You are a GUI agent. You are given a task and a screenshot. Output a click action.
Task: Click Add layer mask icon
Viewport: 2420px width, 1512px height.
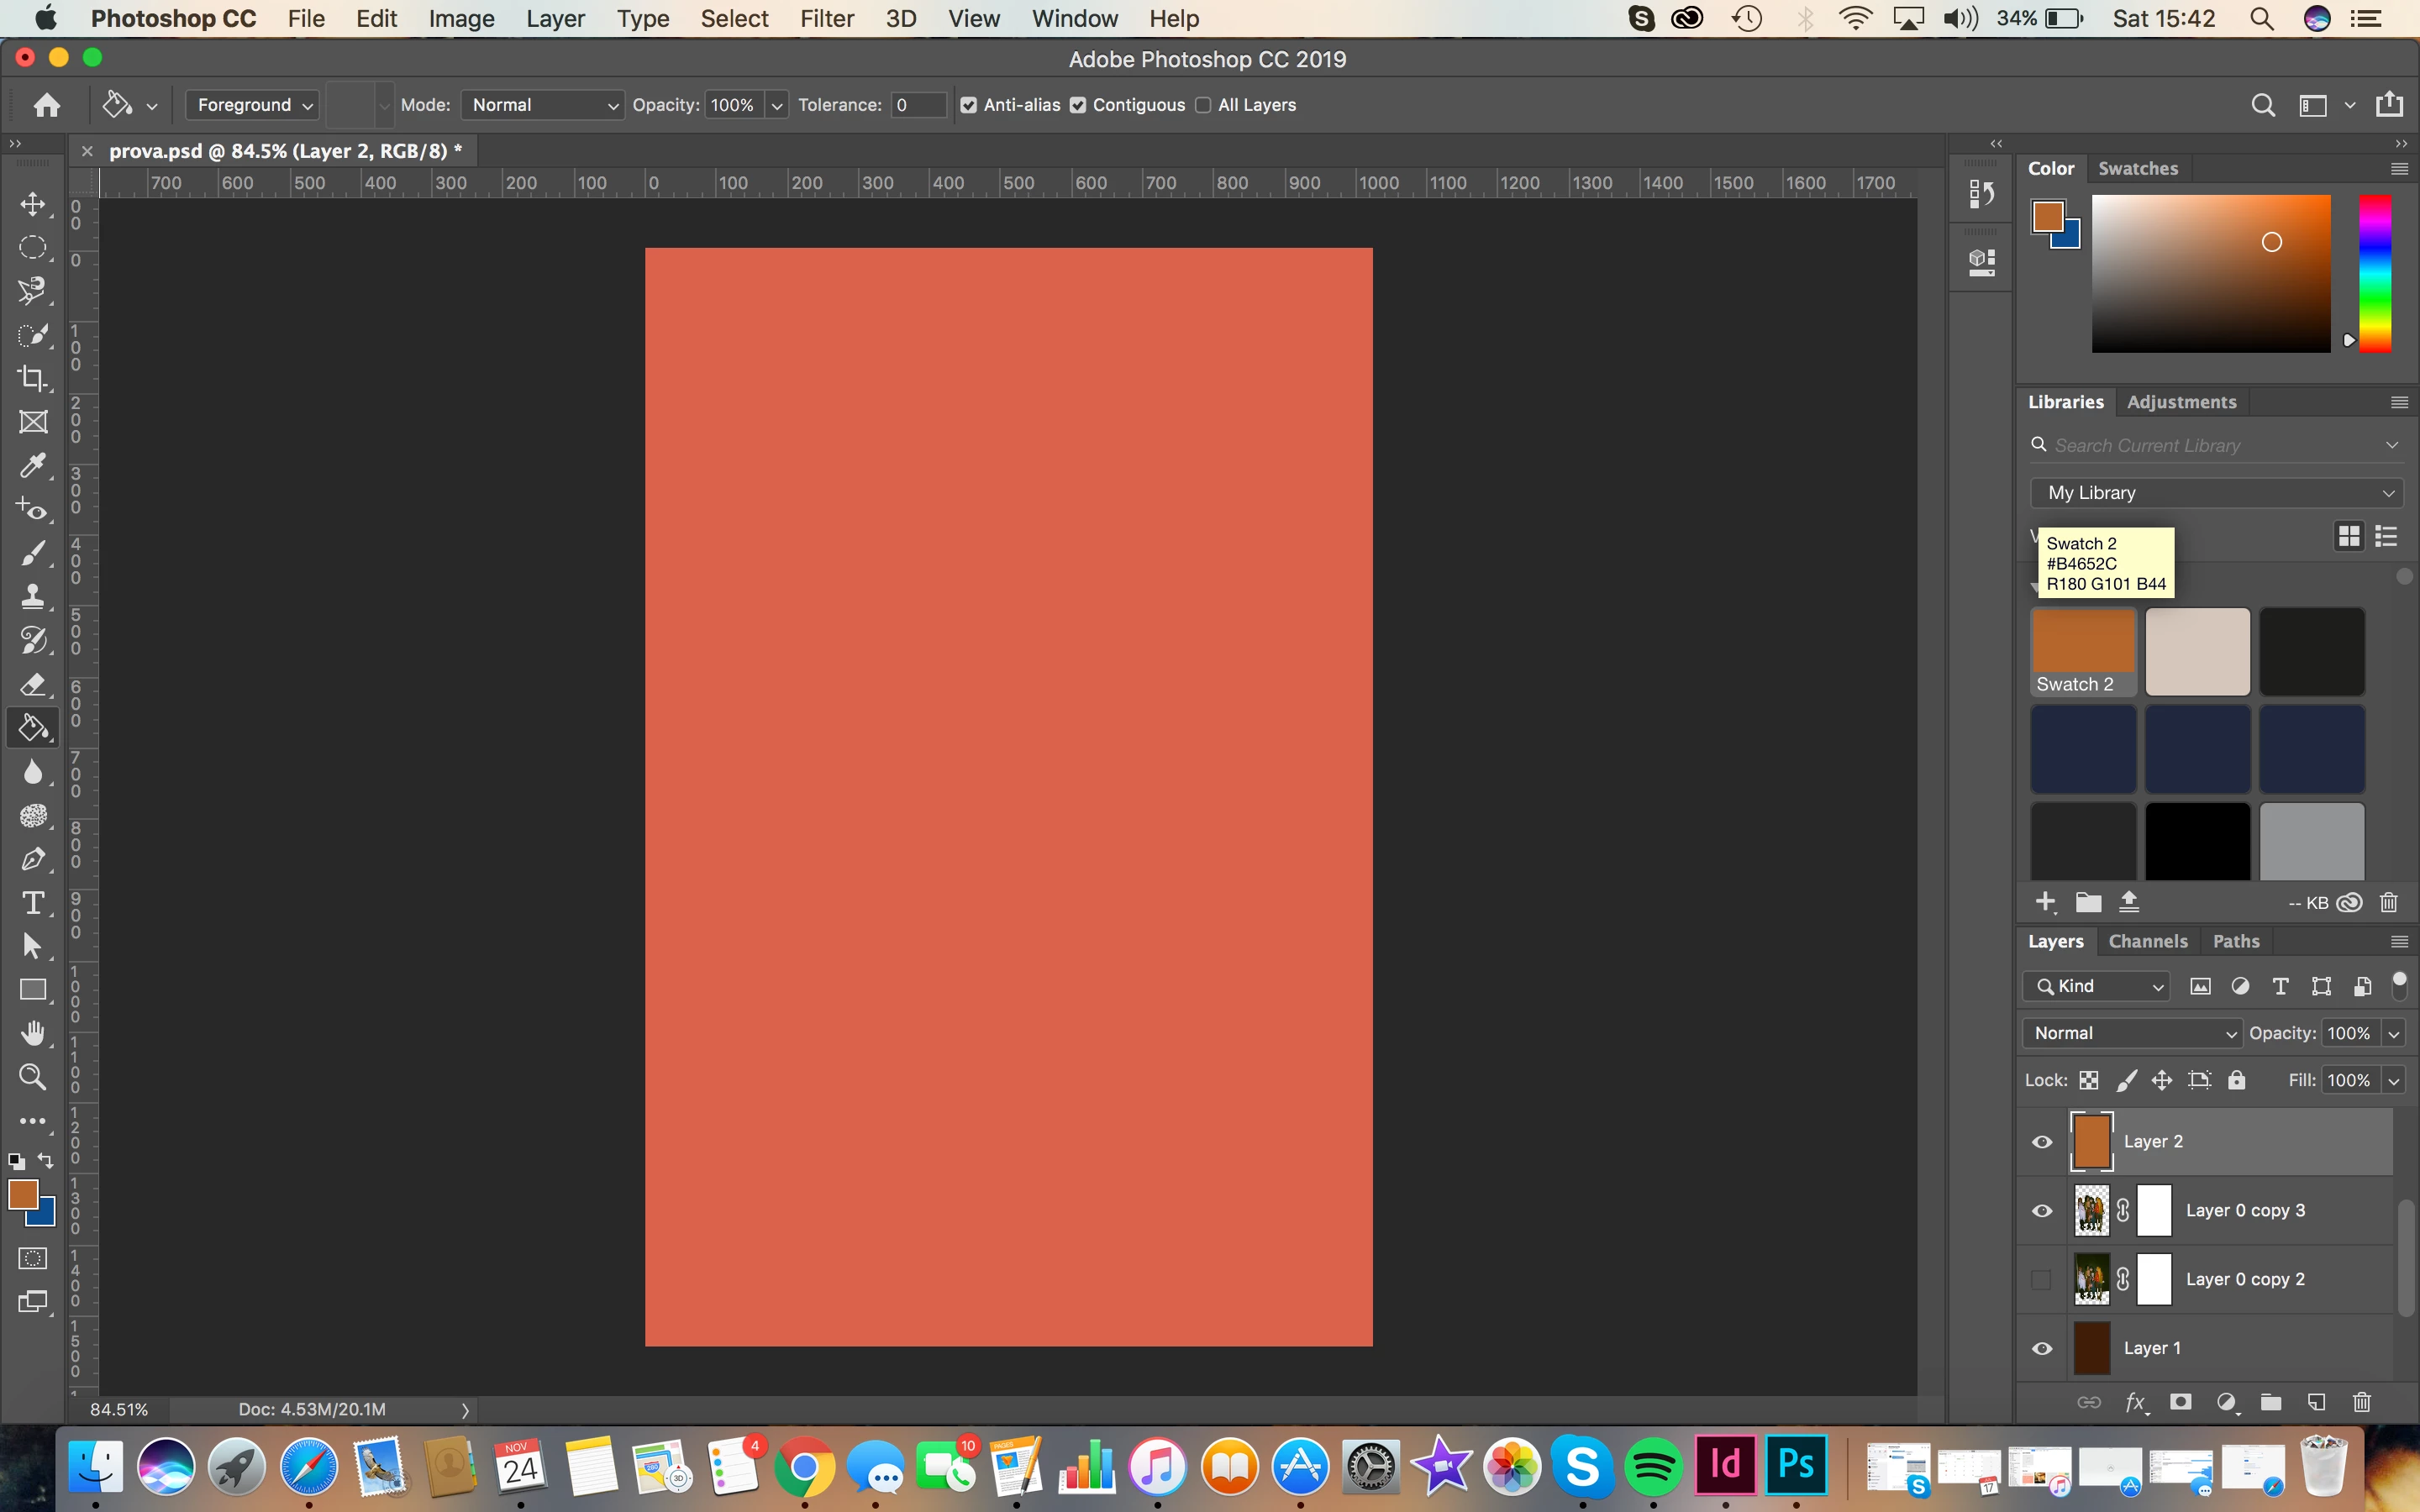coord(2181,1402)
